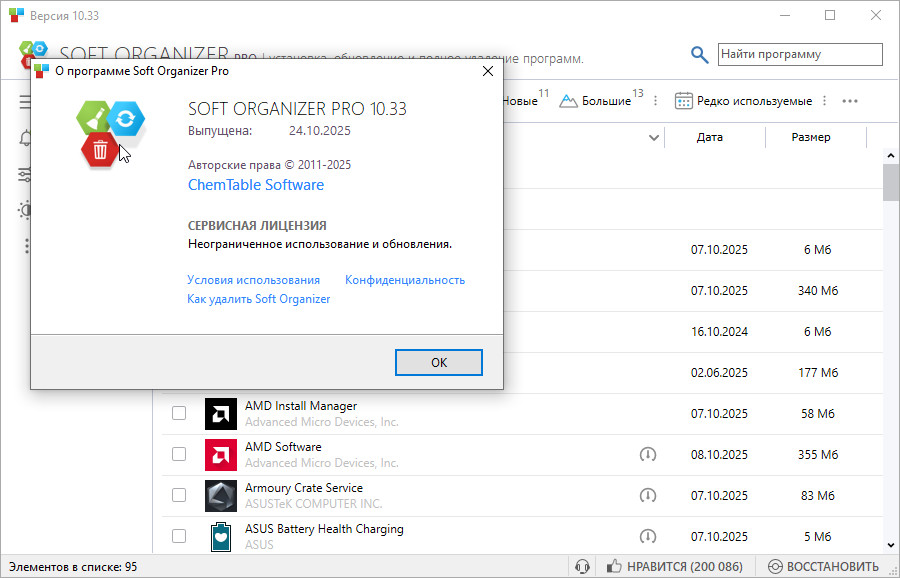
Task: Click the ASUS Battery Health Charging icon
Action: click(221, 537)
